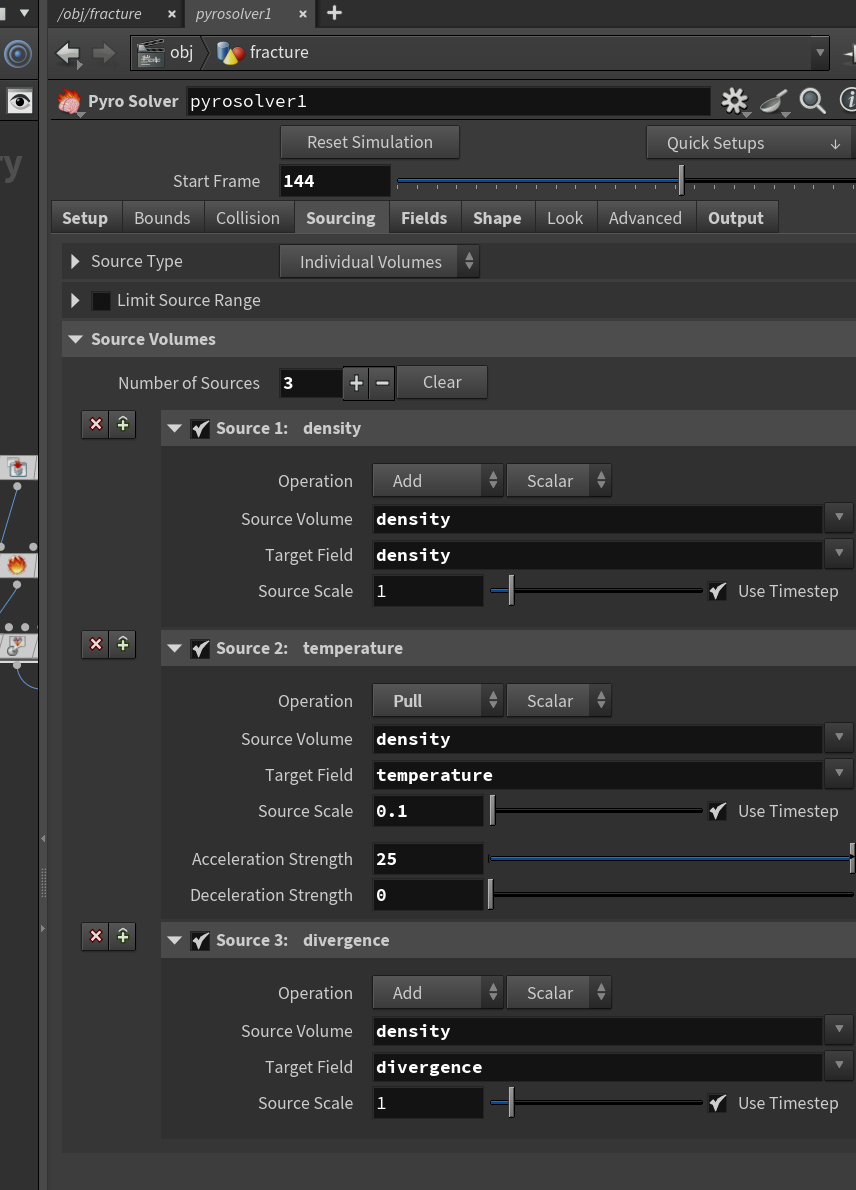This screenshot has height=1190, width=856.
Task: Click the eye display icon in sidebar
Action: [x=20, y=101]
